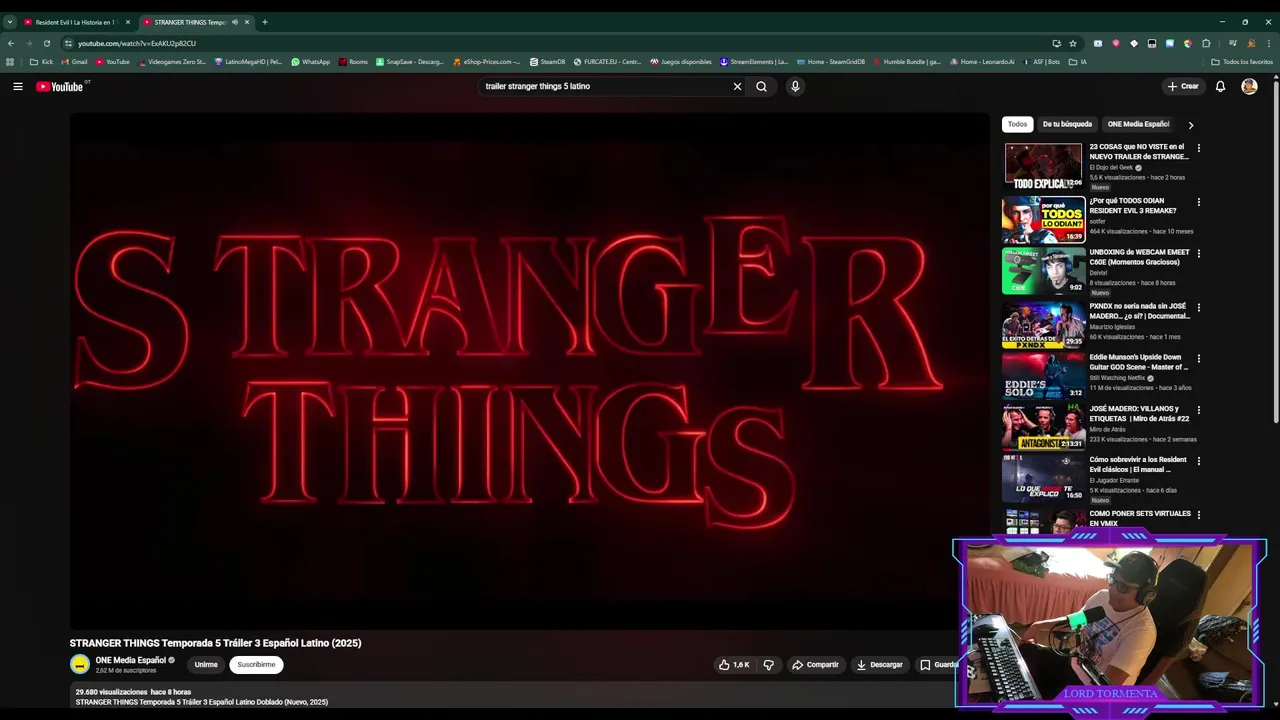The width and height of the screenshot is (1280, 720).
Task: Open the SteamDB bookmark
Action: point(547,62)
